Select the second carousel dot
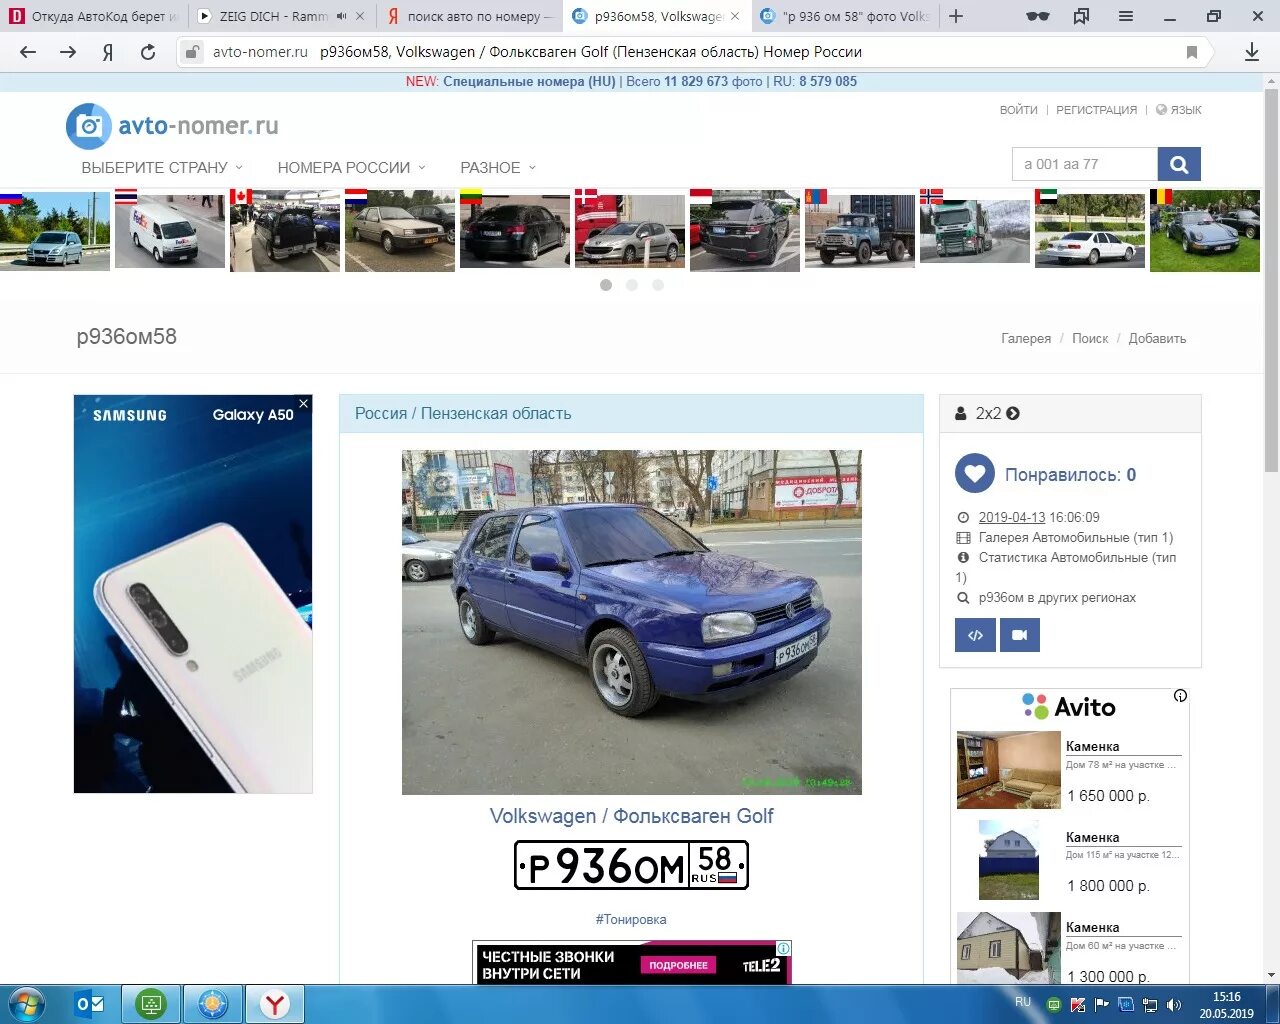1280x1024 pixels. click(x=632, y=285)
